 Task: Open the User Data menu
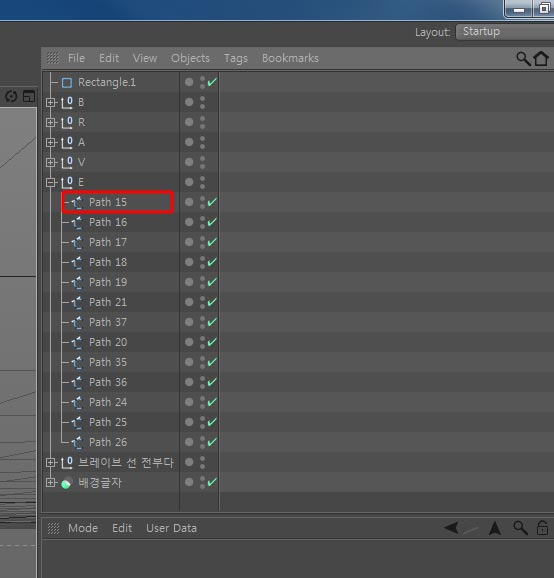(171, 528)
